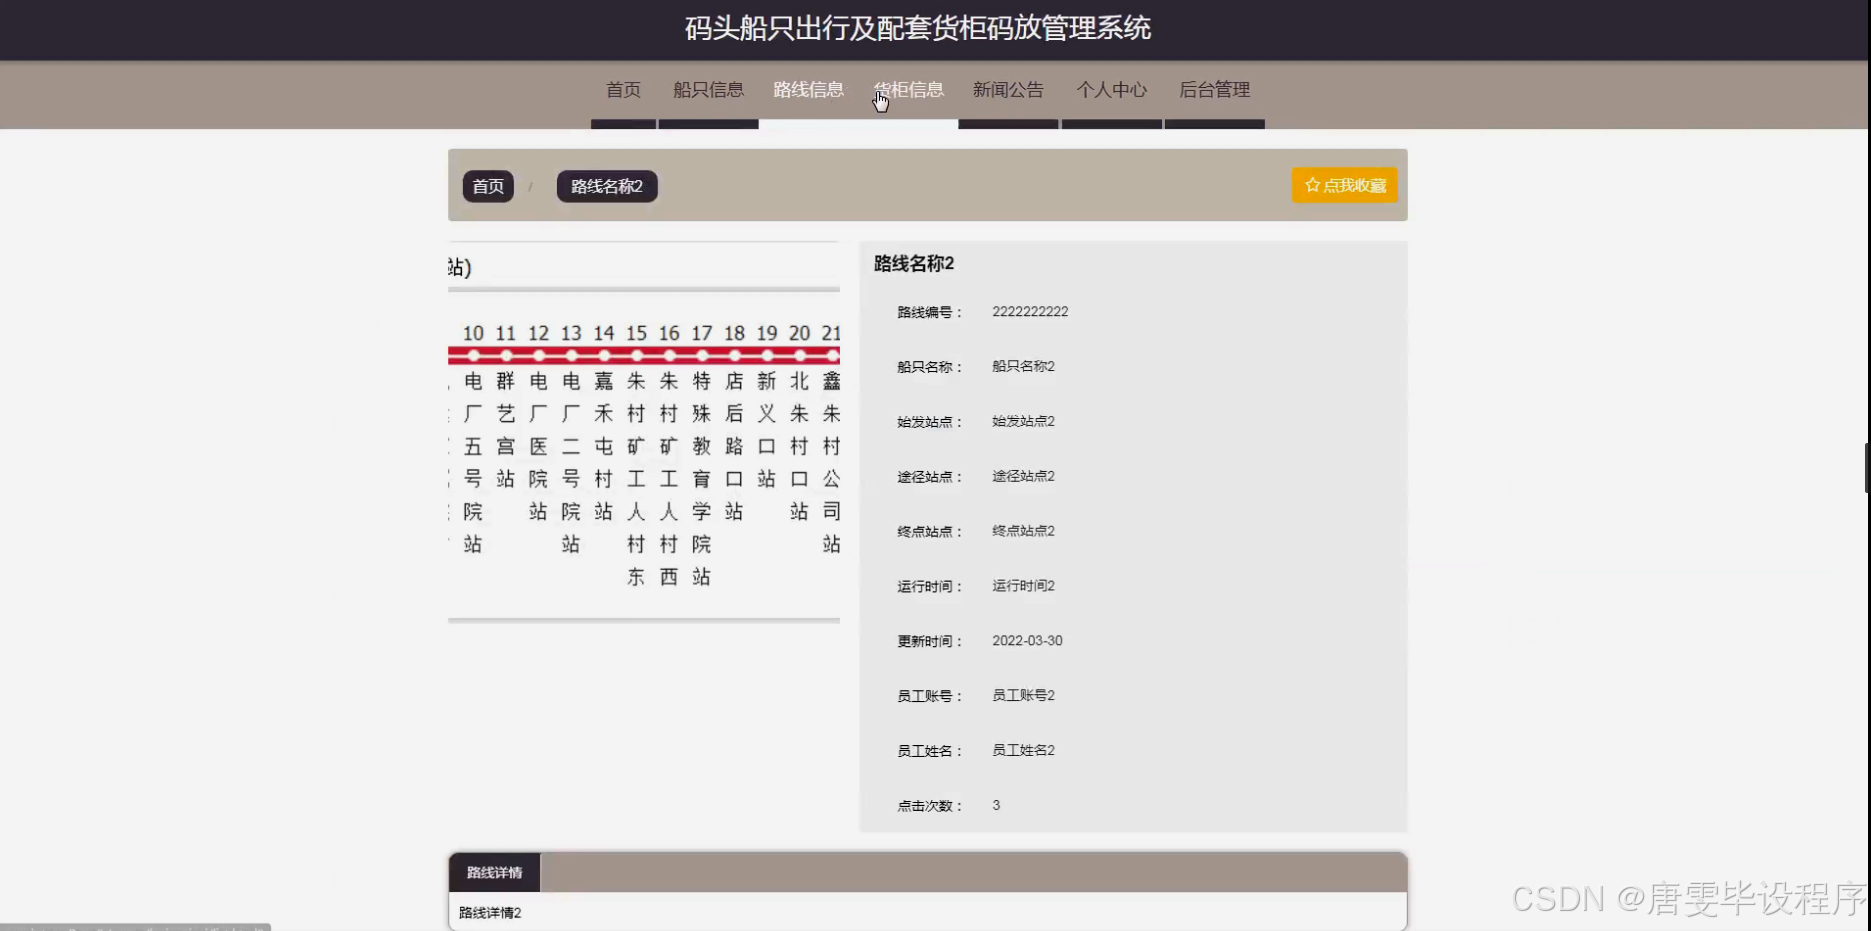This screenshot has height=931, width=1871.
Task: Click the 船只名称2 value
Action: 1023,366
